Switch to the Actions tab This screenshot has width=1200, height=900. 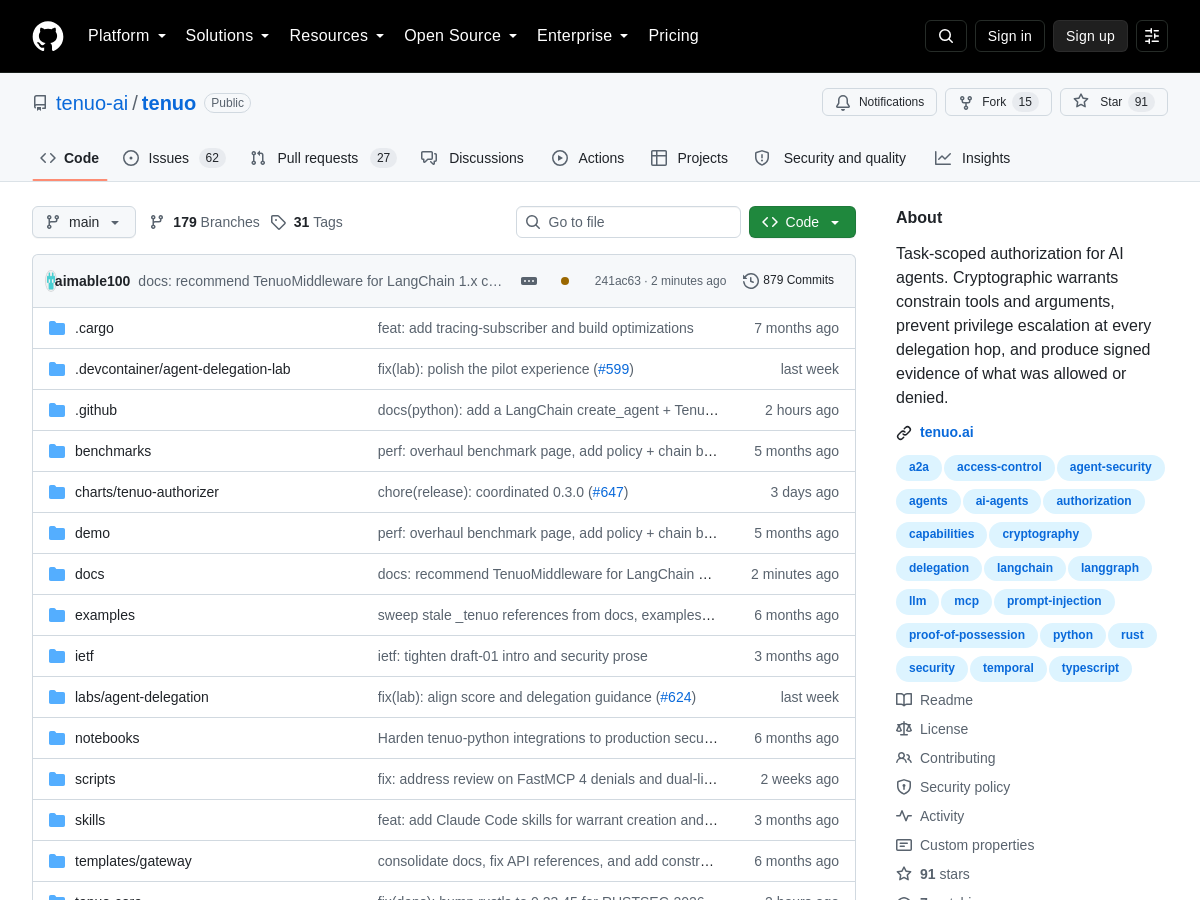tap(588, 158)
